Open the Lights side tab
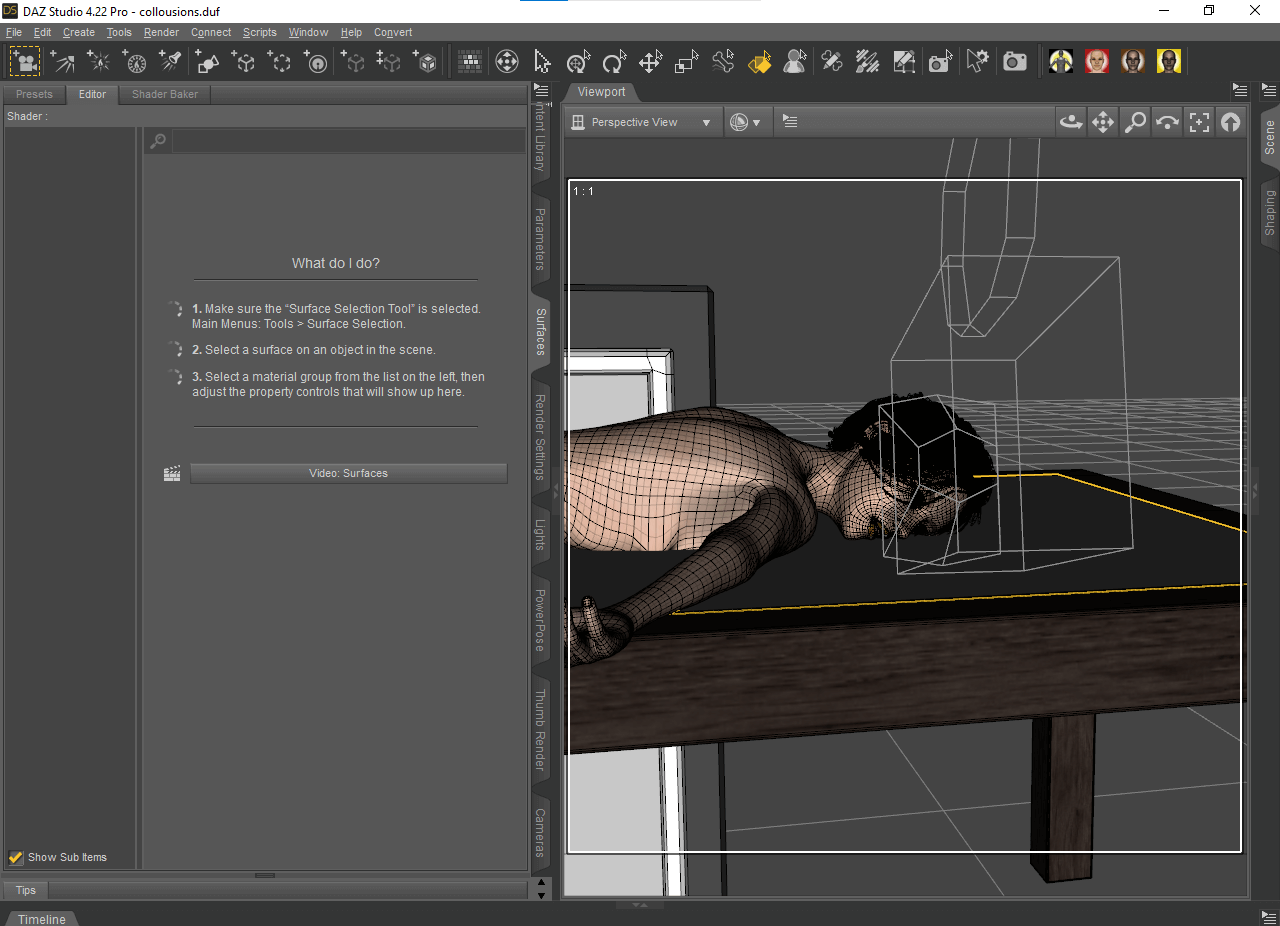1280x926 pixels. point(540,535)
